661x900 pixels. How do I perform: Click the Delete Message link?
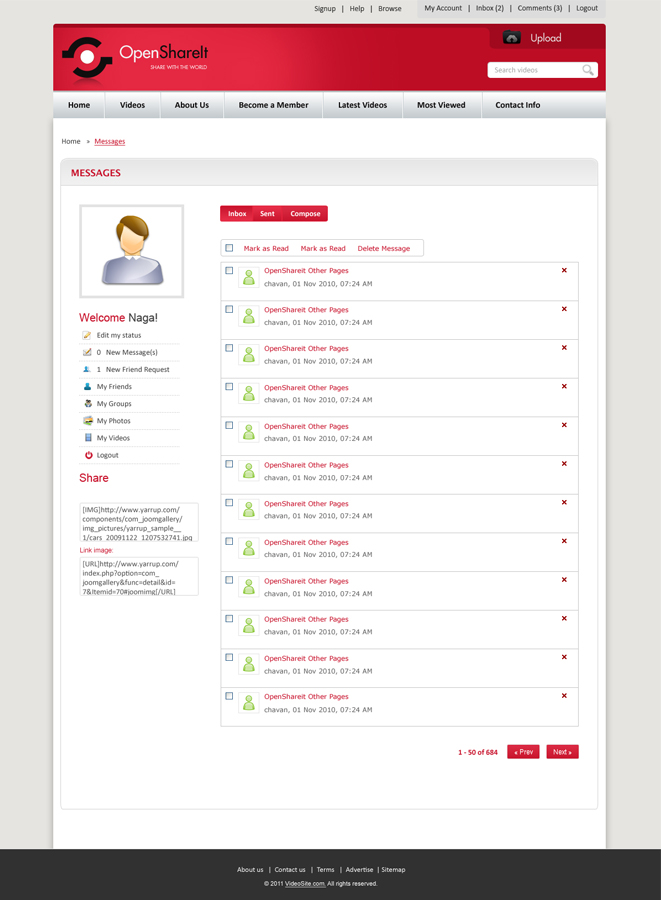coord(384,249)
